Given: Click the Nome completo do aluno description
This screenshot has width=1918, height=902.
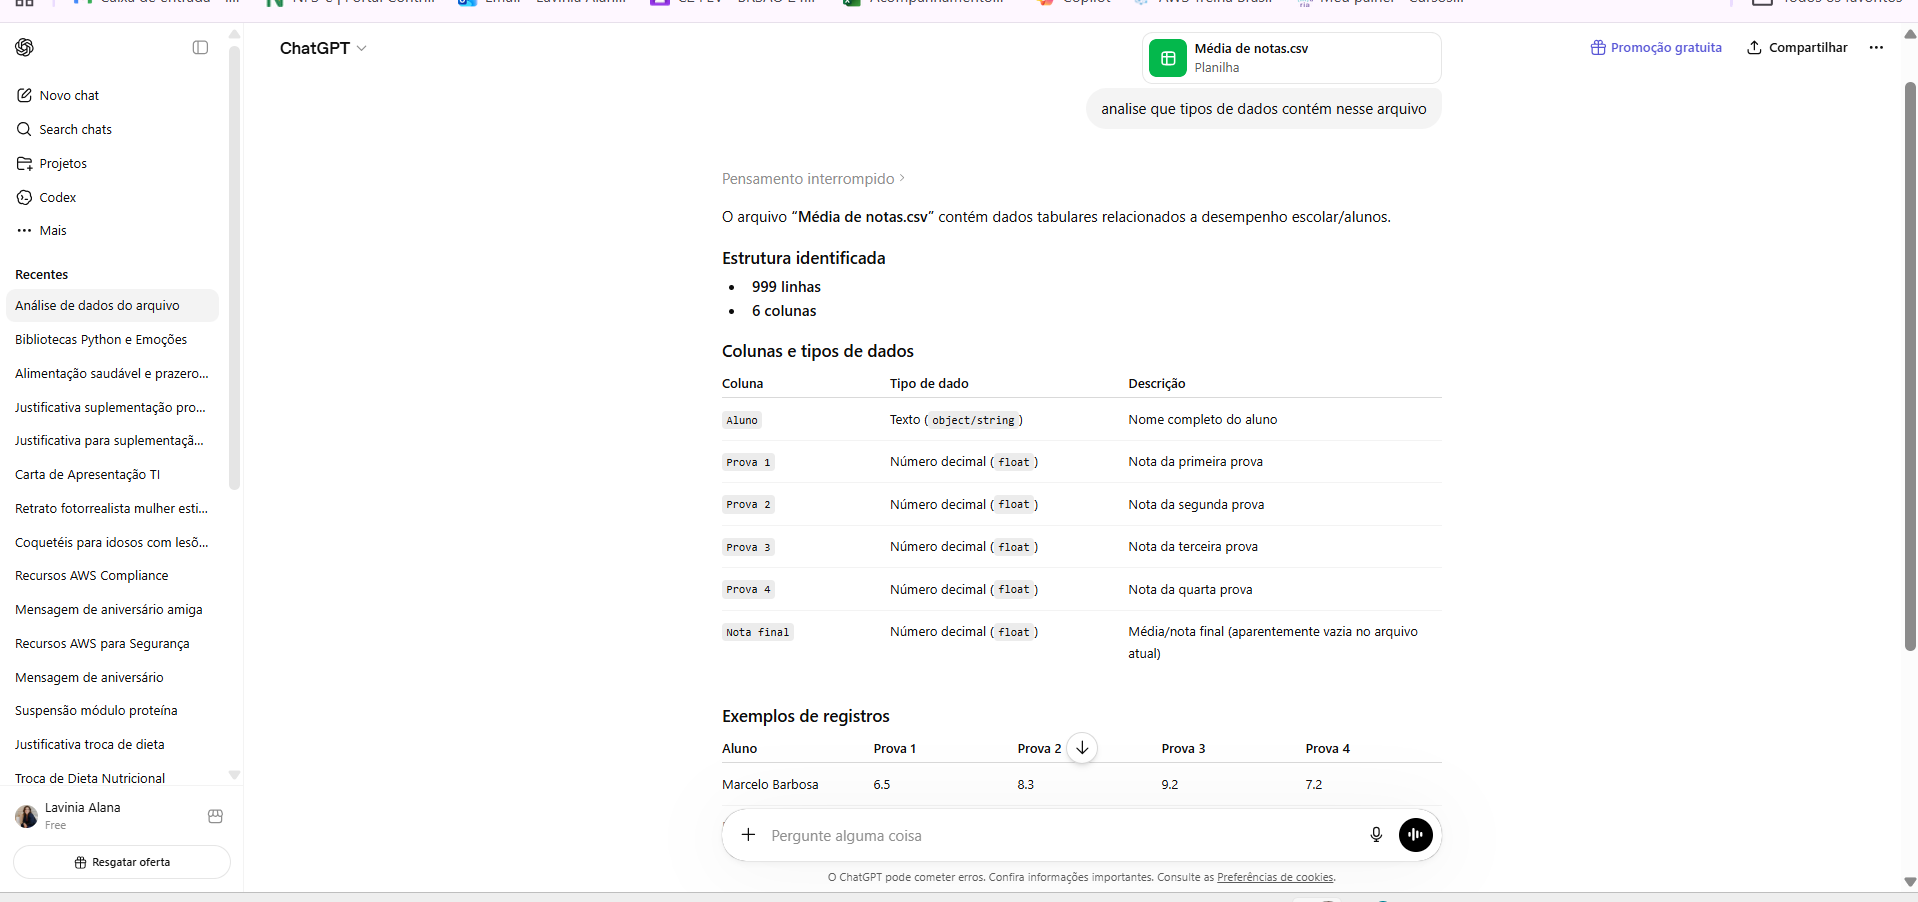Looking at the screenshot, I should pos(1203,420).
